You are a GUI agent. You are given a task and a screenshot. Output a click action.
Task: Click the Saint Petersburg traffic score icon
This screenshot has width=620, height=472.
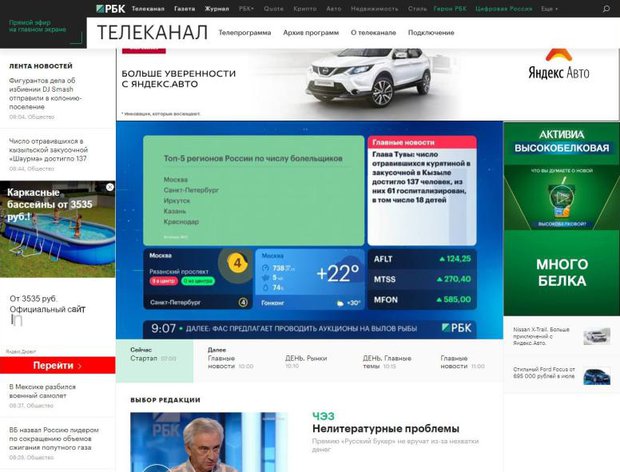click(243, 302)
